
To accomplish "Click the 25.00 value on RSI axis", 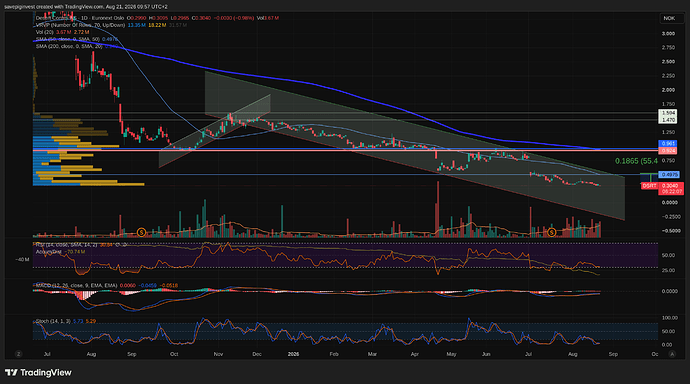I will (668, 270).
